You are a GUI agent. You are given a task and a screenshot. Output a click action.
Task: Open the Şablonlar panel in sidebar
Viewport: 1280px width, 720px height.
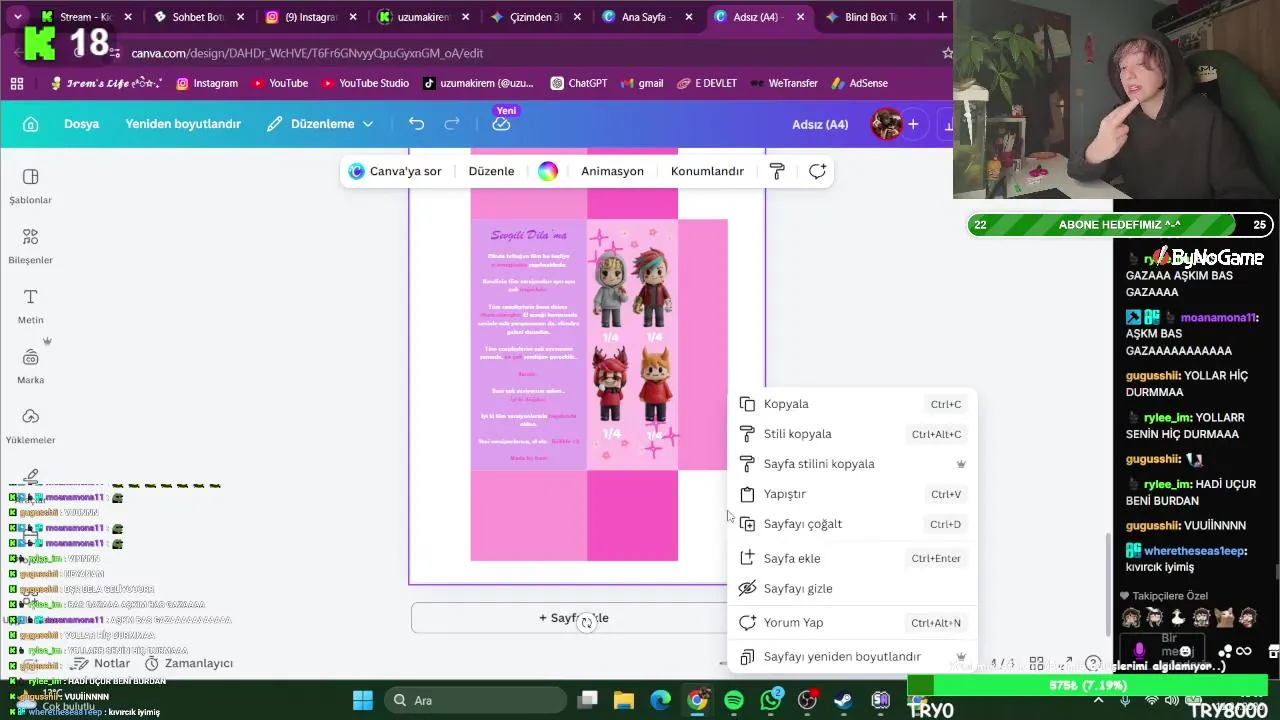(x=30, y=186)
